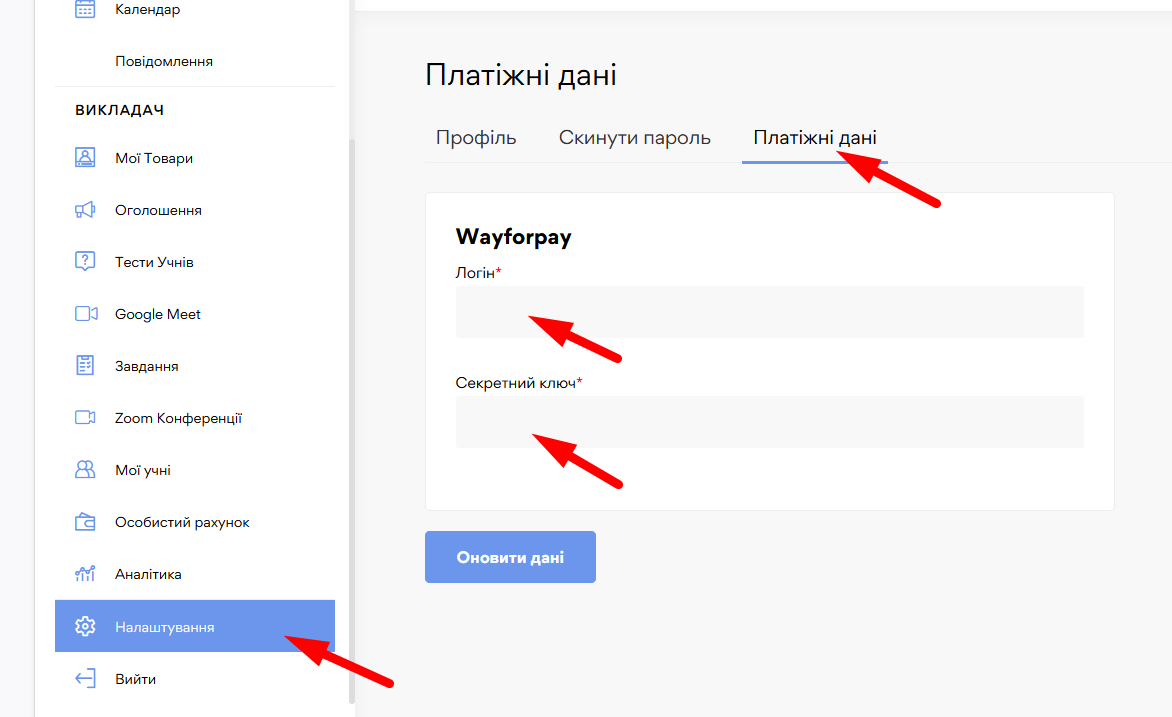This screenshot has width=1172, height=717.
Task: Click the wallet icon for Особистий рахунок
Action: point(85,522)
